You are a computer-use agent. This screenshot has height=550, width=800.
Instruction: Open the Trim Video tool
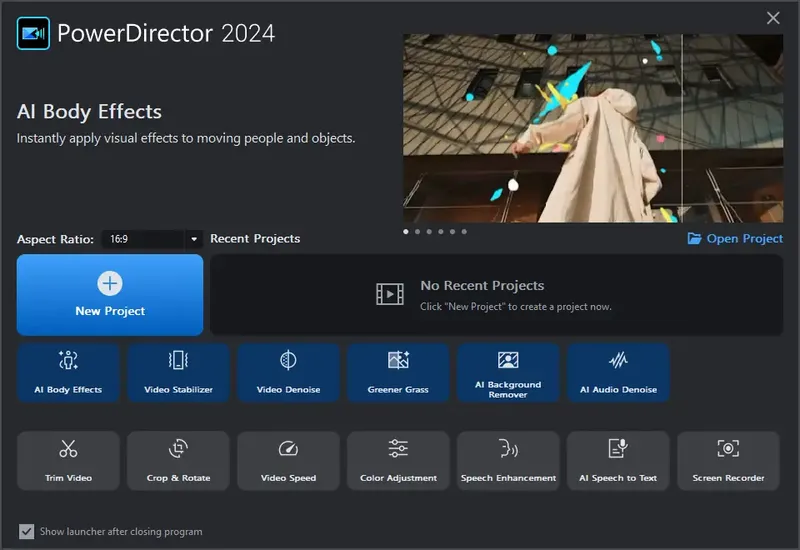point(68,461)
